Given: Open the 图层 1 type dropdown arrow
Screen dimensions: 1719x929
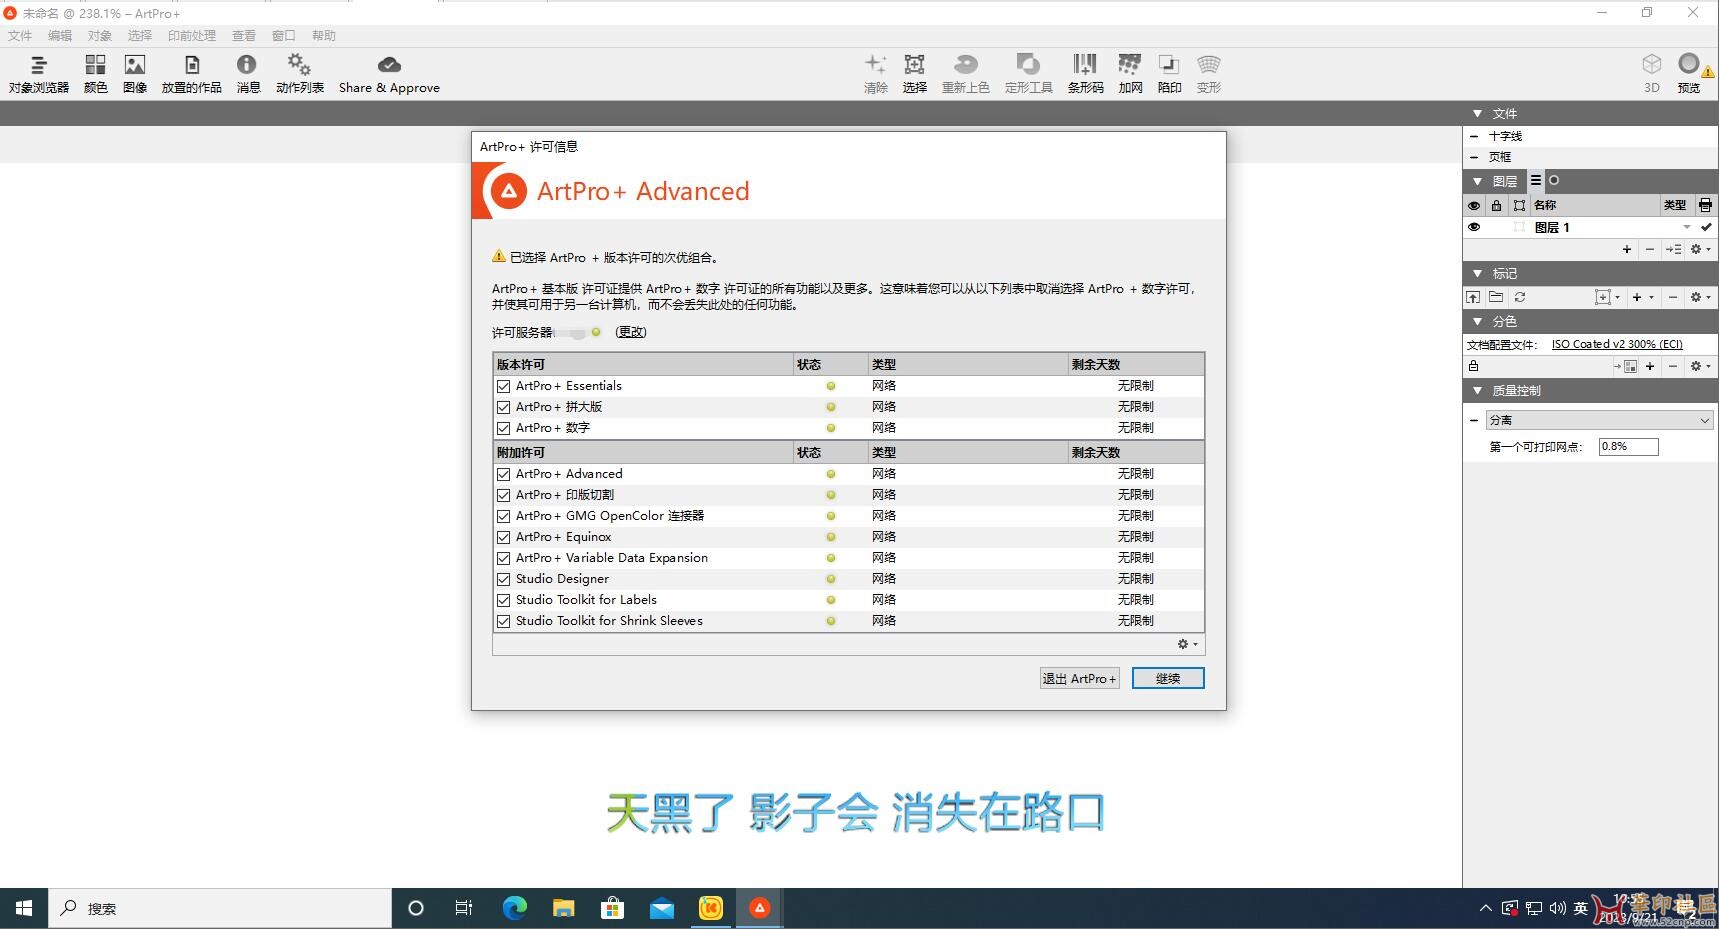Looking at the screenshot, I should 1687,227.
